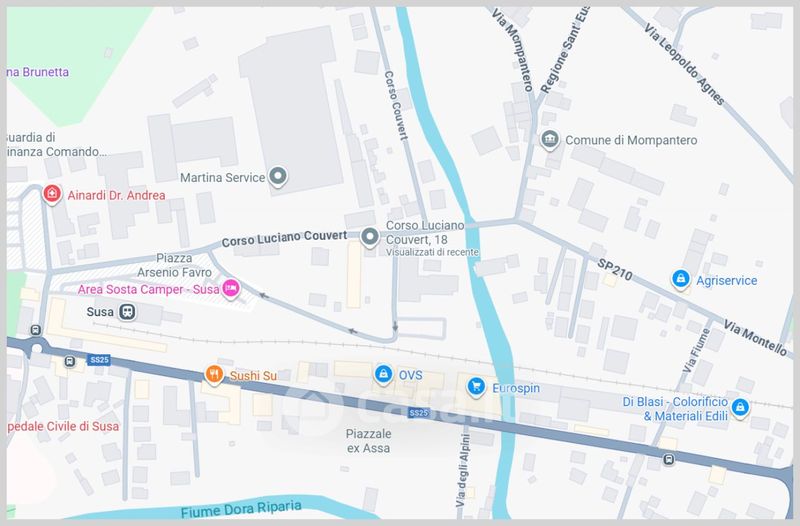Image resolution: width=800 pixels, height=526 pixels.
Task: Click the Martina Service location pin
Action: tap(278, 176)
